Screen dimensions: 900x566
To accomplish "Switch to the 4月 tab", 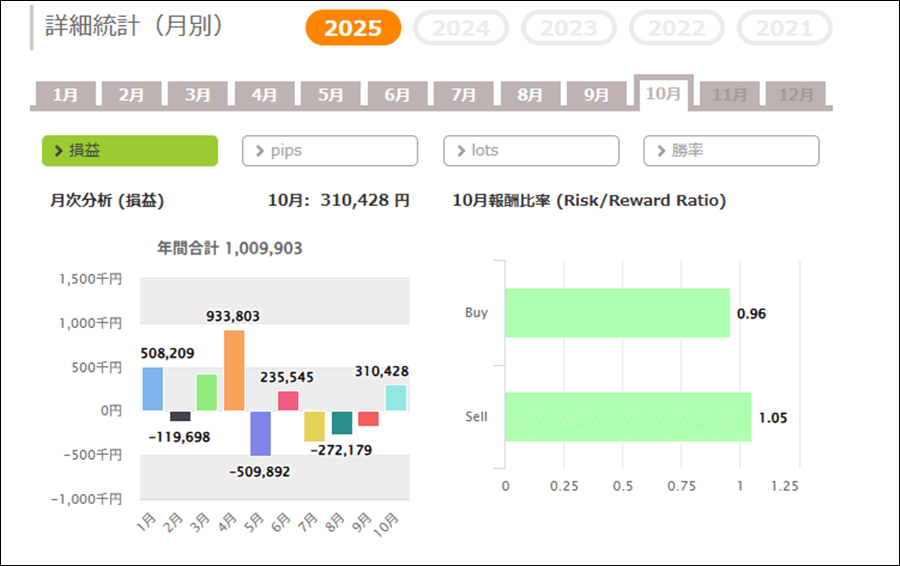I will click(x=264, y=95).
